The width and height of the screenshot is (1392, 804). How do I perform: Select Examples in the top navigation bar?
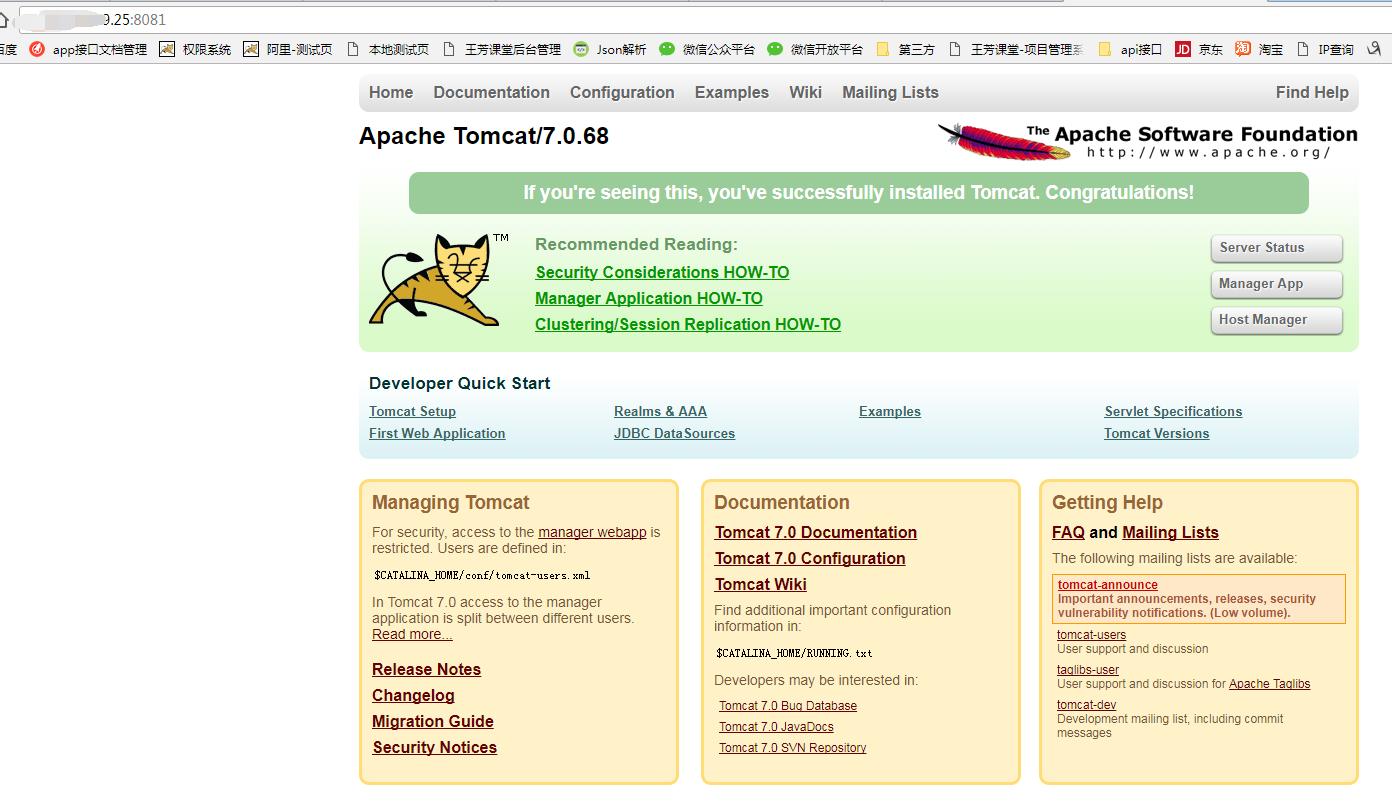click(x=732, y=92)
